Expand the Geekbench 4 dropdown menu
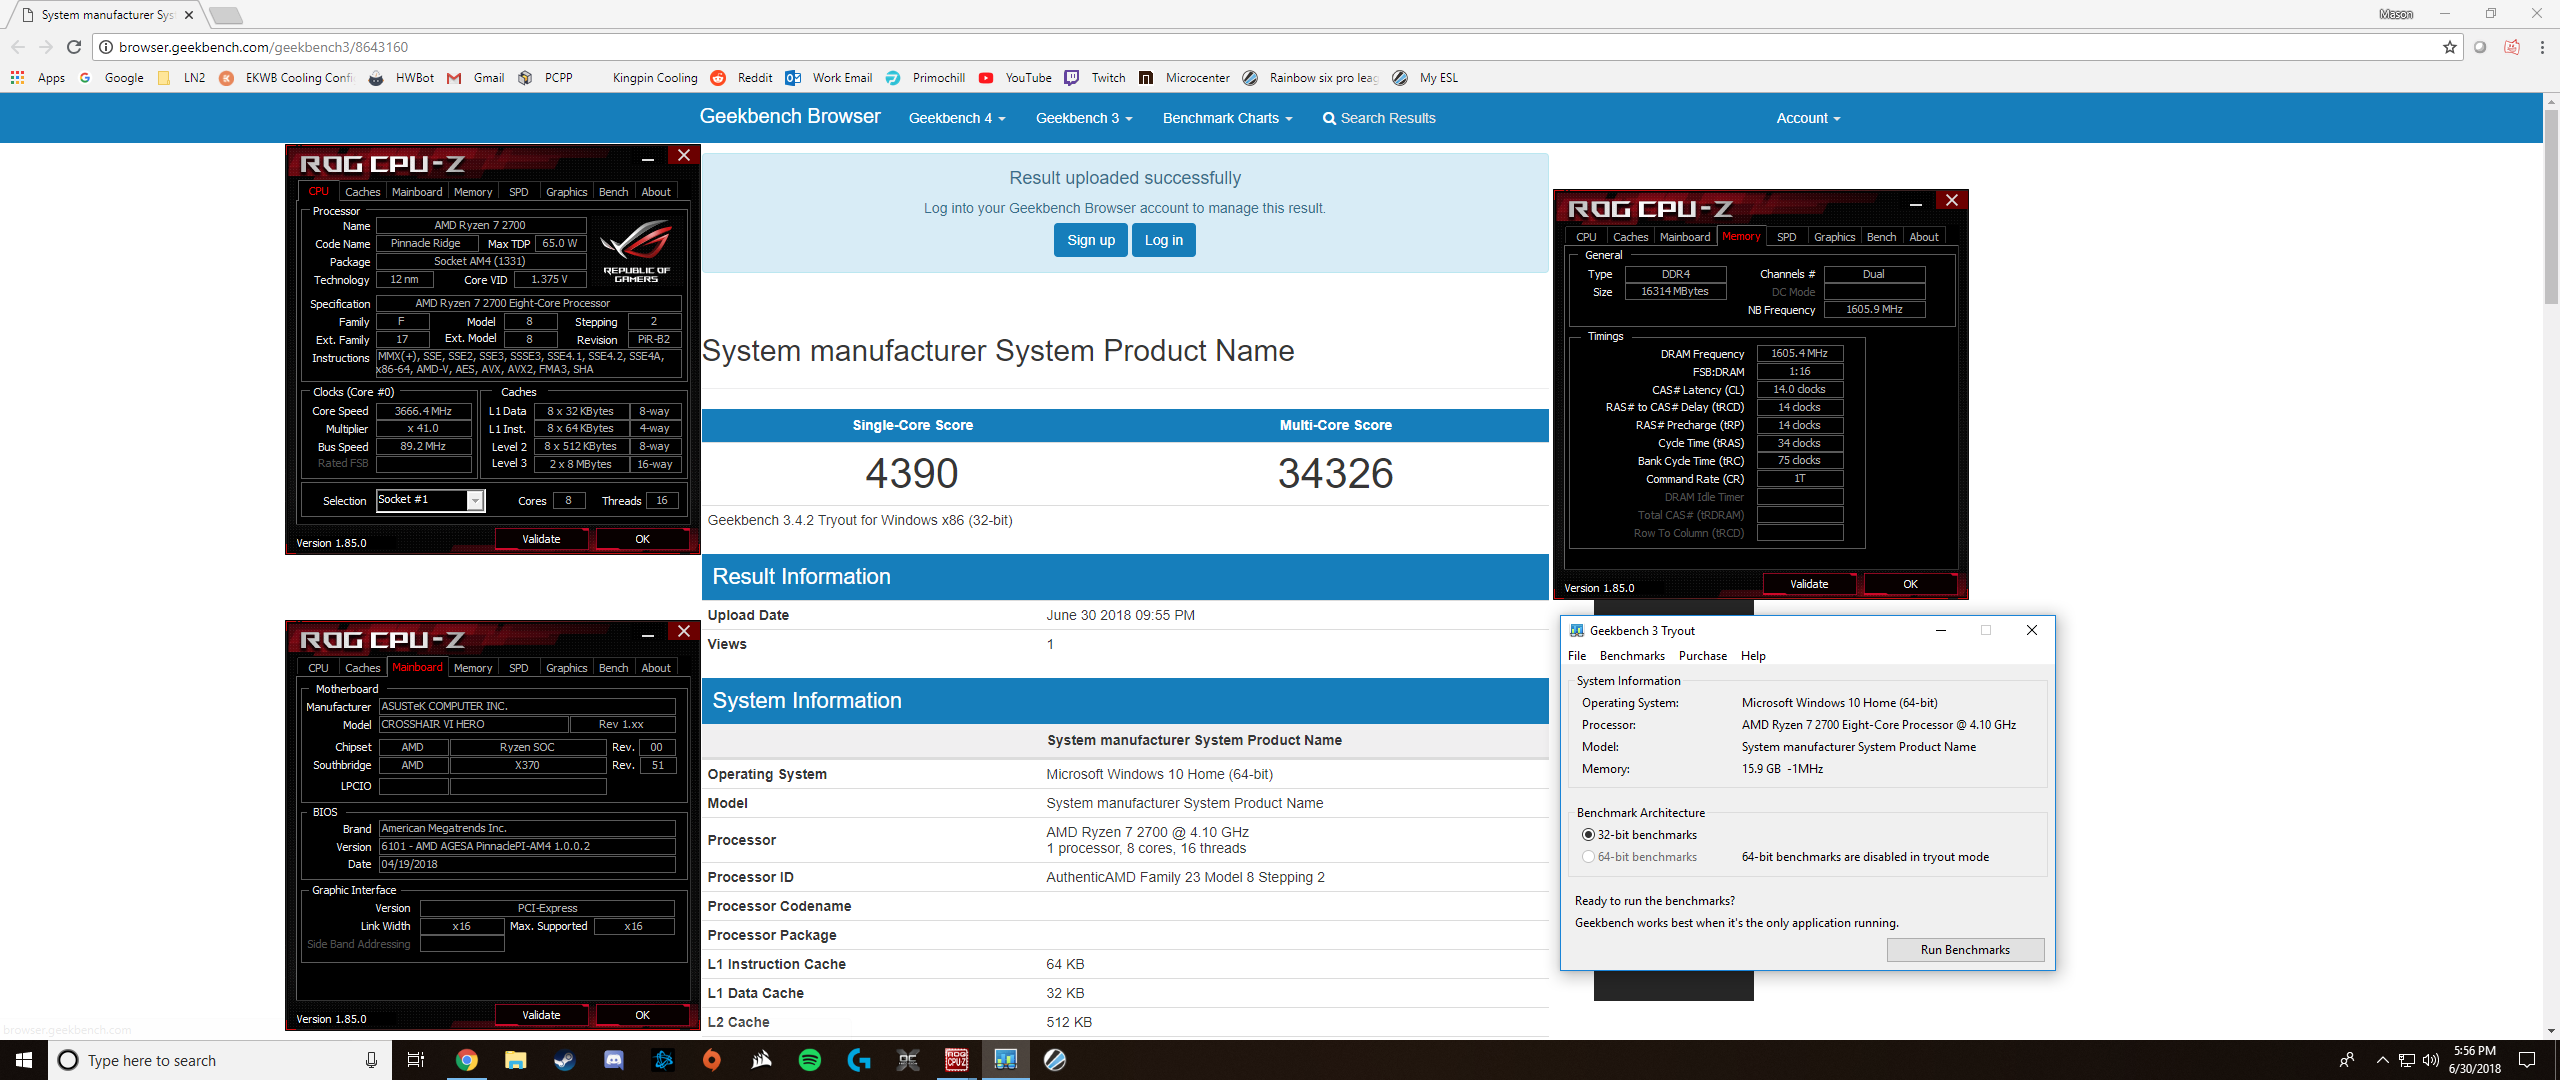The width and height of the screenshot is (2560, 1080). 957,118
